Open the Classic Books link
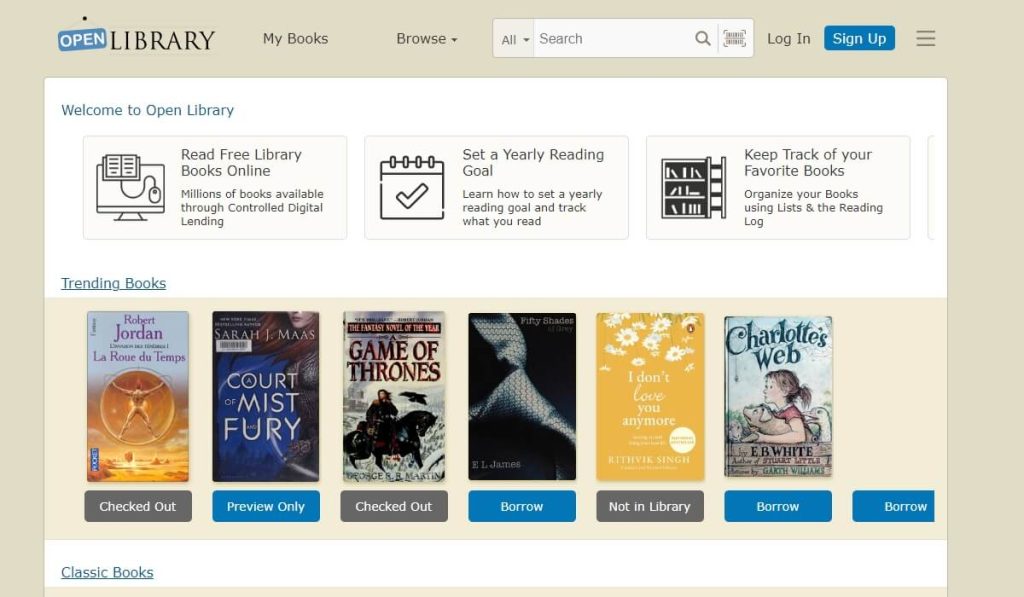This screenshot has width=1024, height=597. tap(106, 572)
